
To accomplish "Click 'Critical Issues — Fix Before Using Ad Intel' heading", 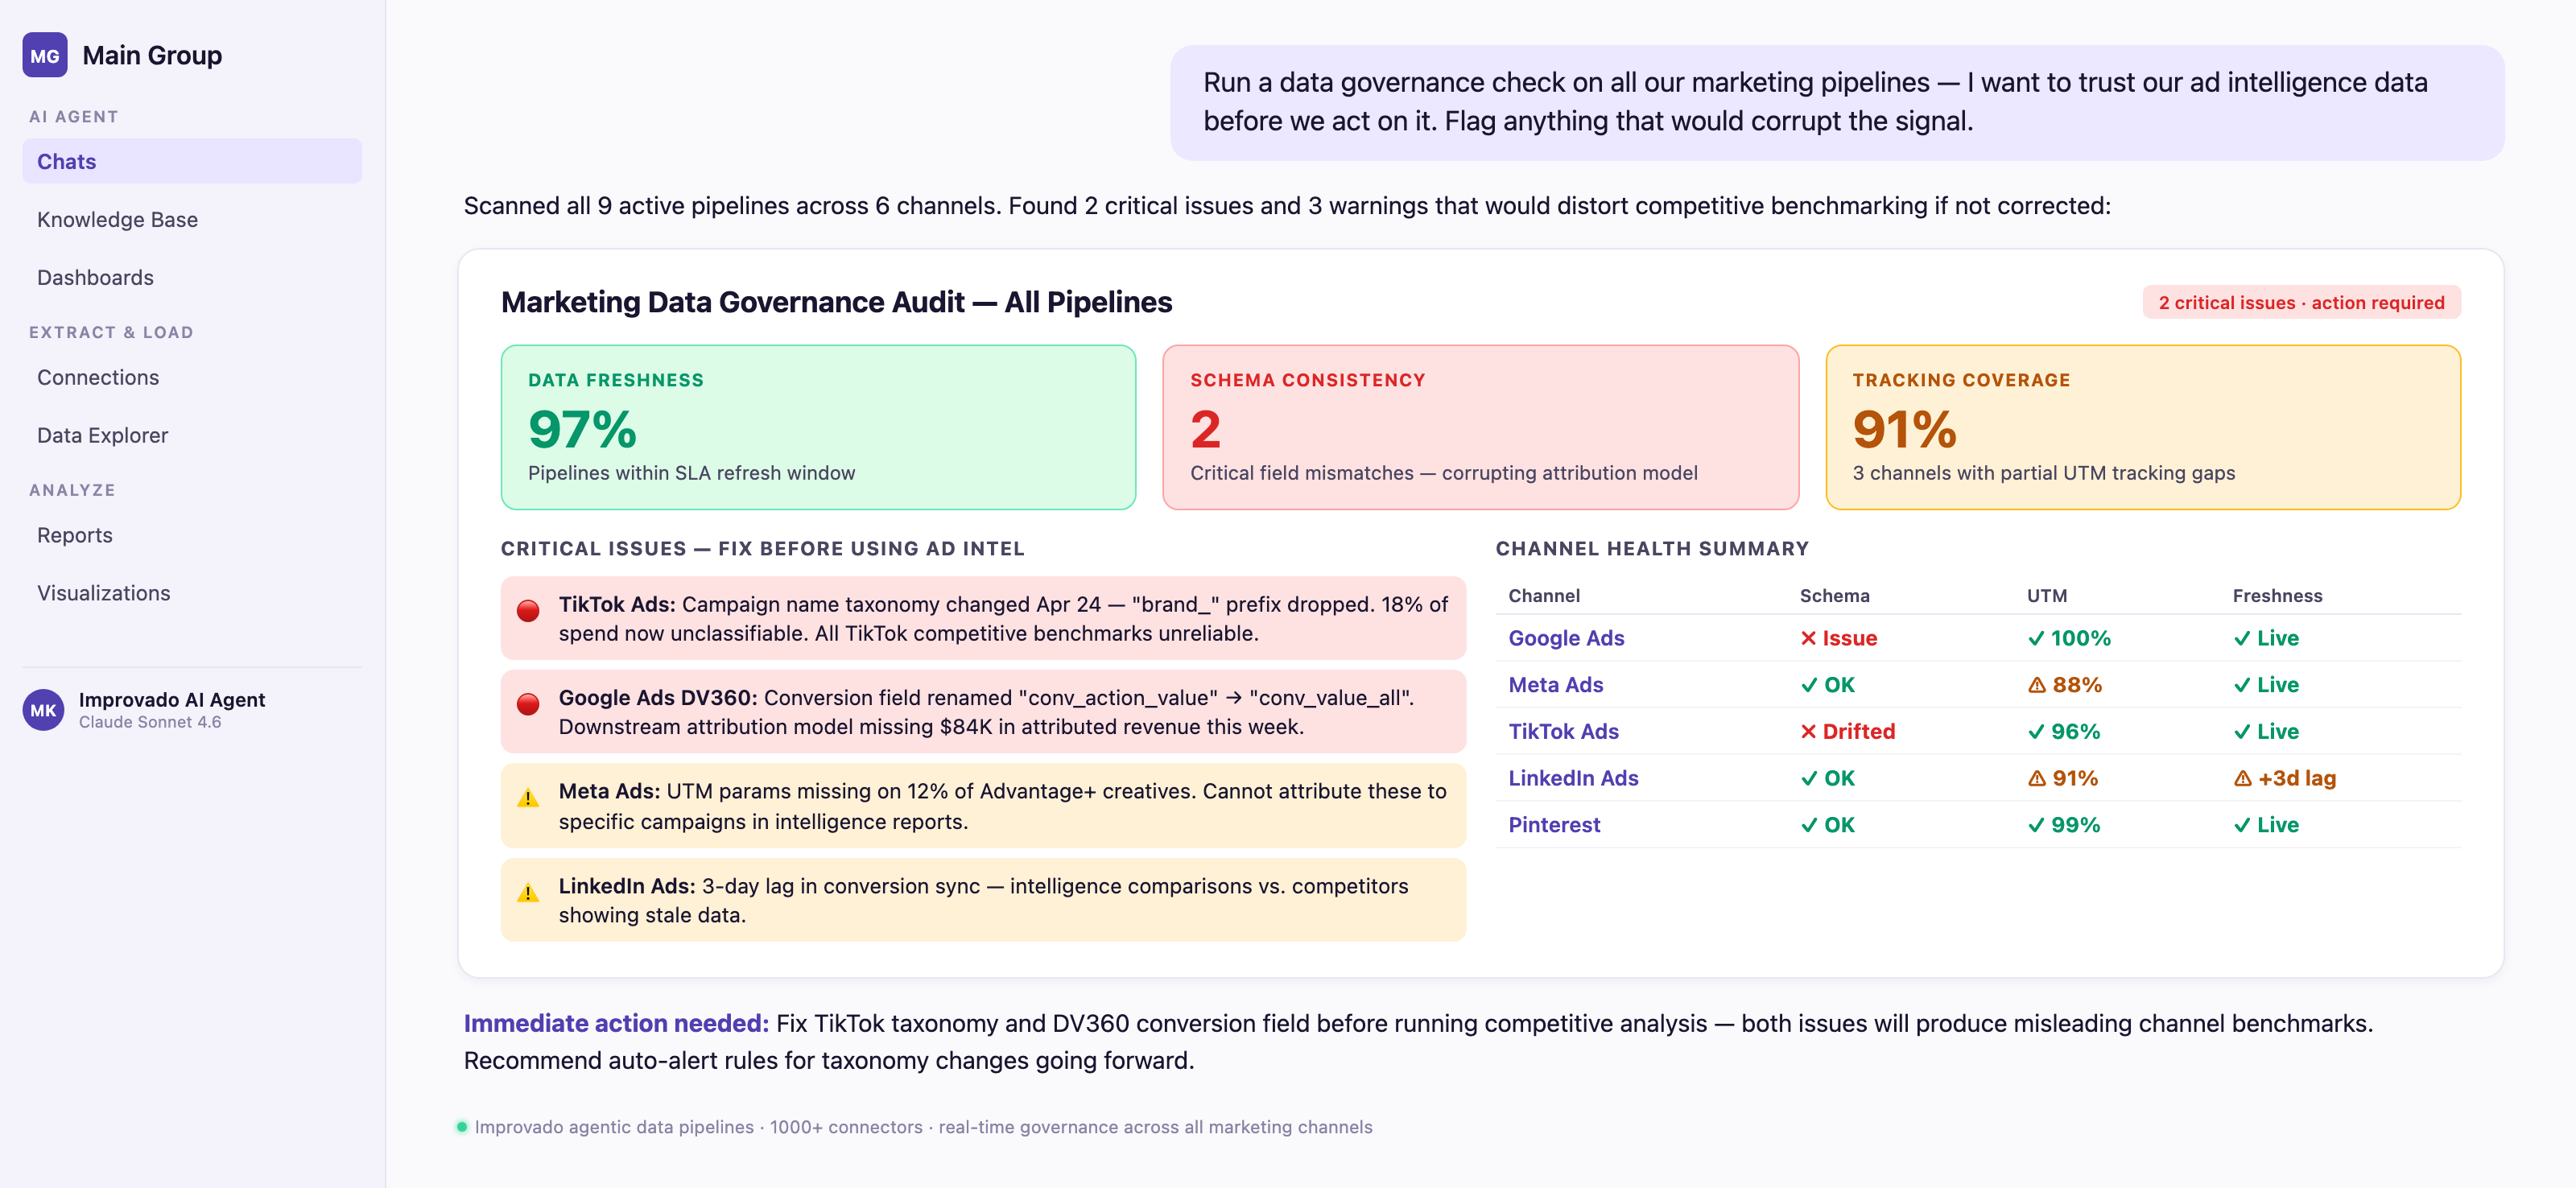I will pyautogui.click(x=762, y=549).
